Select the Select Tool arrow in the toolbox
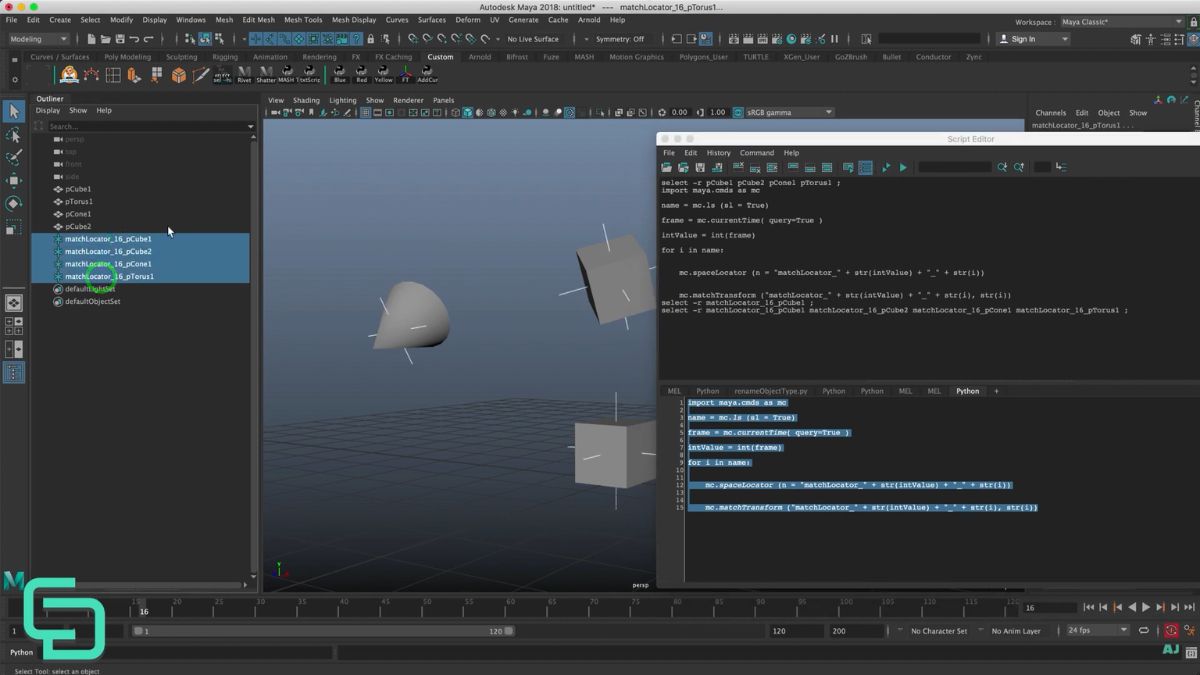The height and width of the screenshot is (675, 1200). pyautogui.click(x=13, y=112)
